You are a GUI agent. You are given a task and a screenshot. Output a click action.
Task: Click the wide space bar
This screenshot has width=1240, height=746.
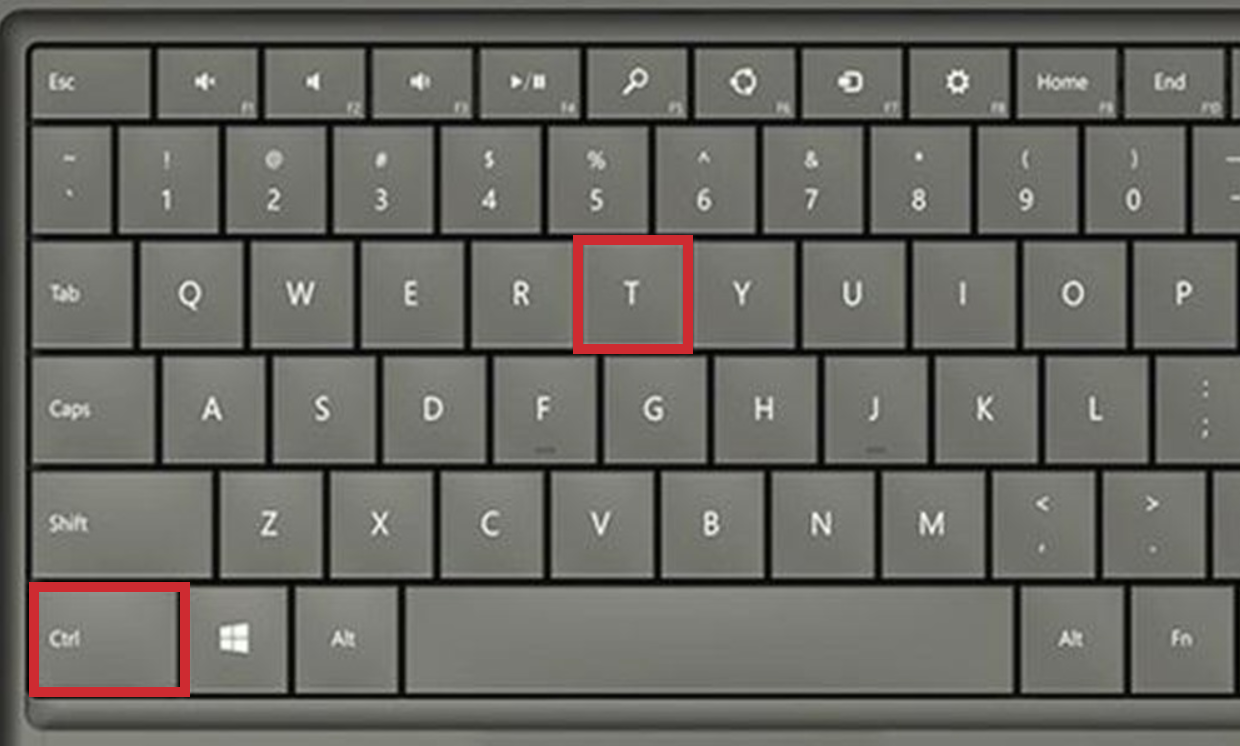[710, 640]
